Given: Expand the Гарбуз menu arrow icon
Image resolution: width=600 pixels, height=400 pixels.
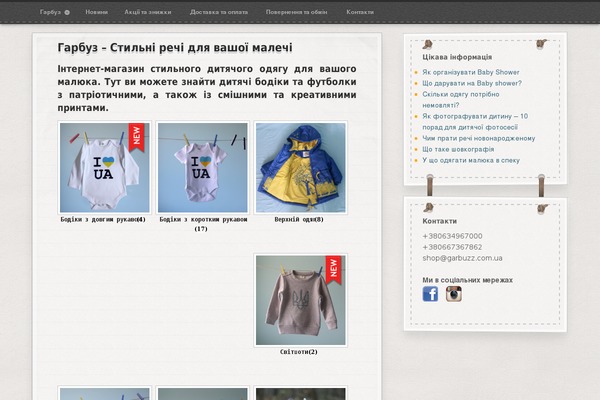Looking at the screenshot, I should (67, 12).
